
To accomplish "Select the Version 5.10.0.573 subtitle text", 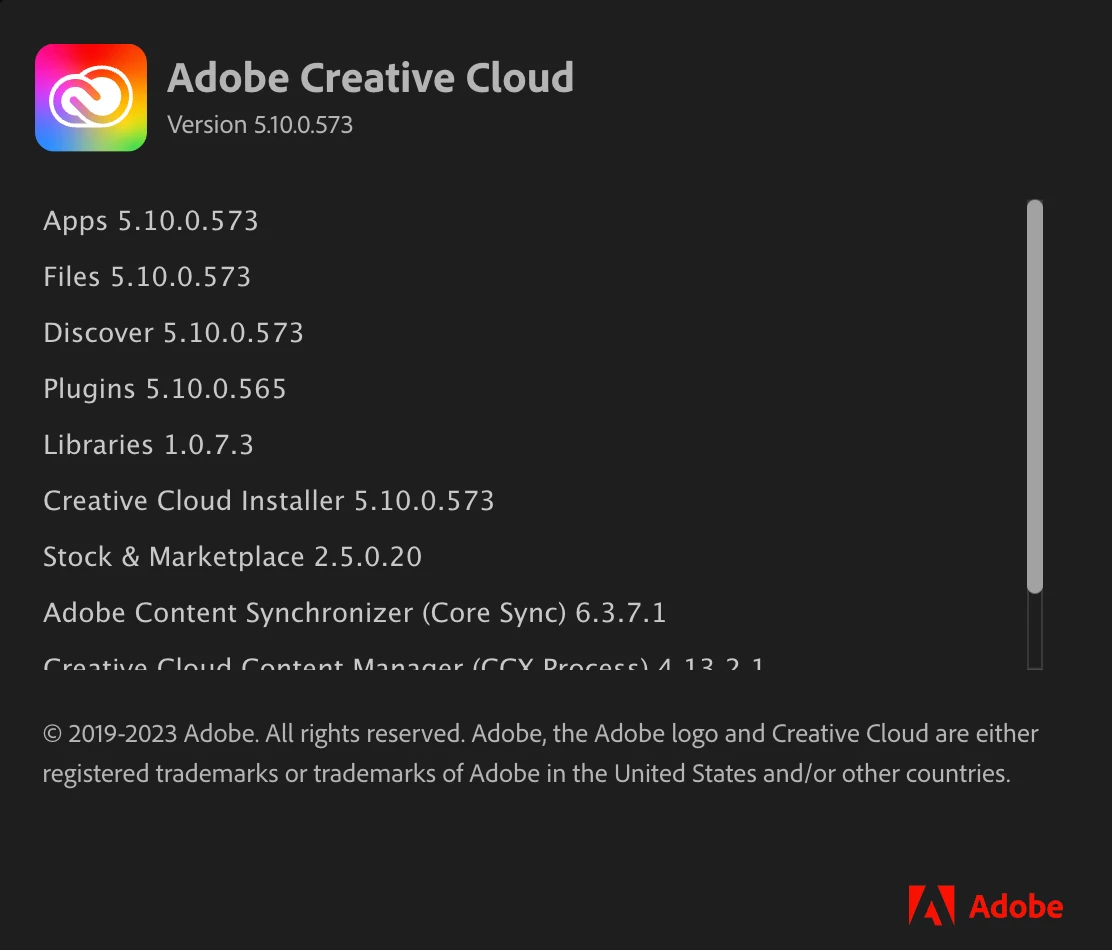I will pyautogui.click(x=260, y=125).
